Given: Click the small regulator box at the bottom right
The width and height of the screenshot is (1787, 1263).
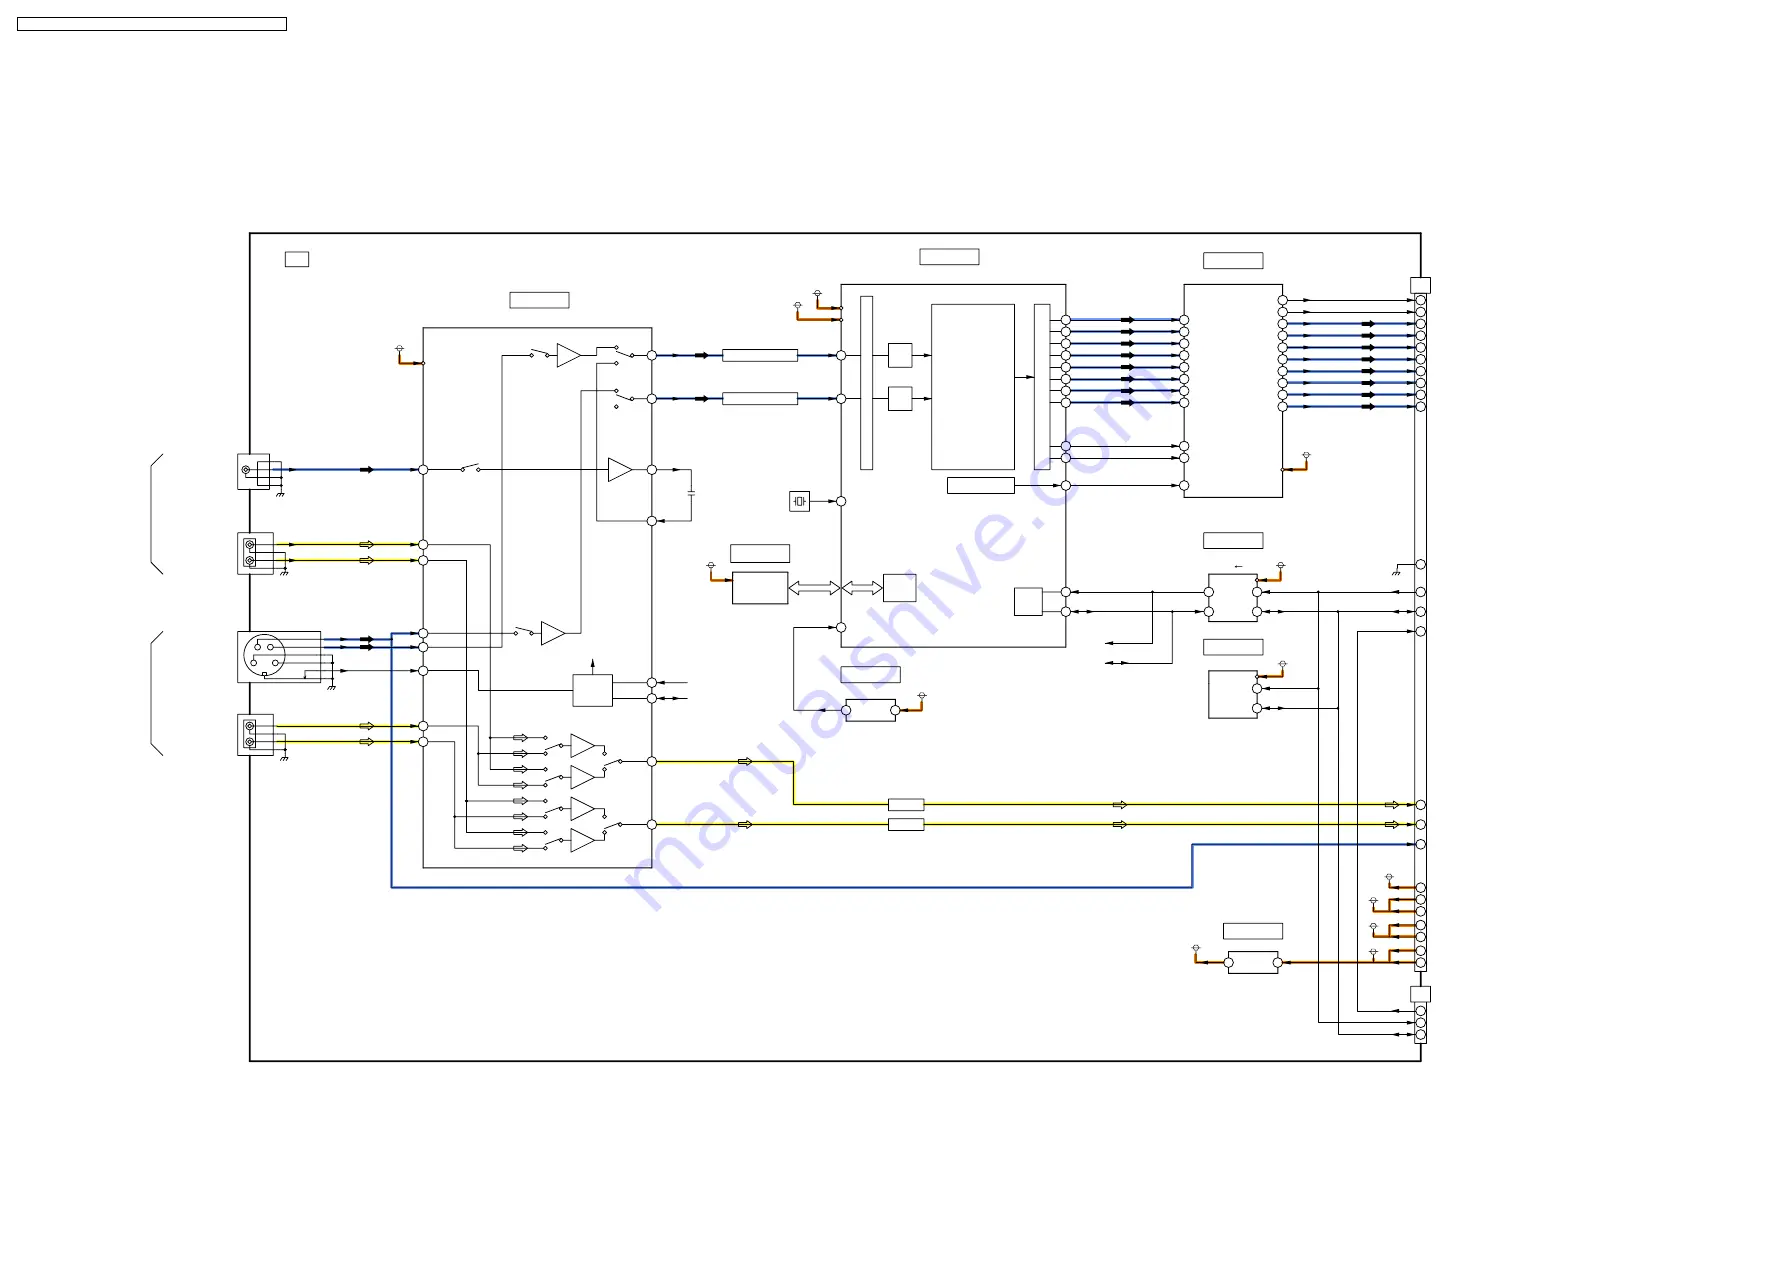Looking at the screenshot, I should (1253, 962).
